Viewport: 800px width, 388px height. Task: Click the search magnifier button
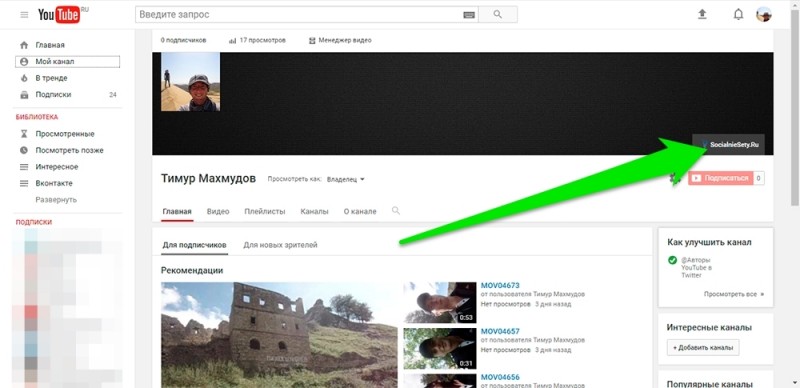[498, 14]
